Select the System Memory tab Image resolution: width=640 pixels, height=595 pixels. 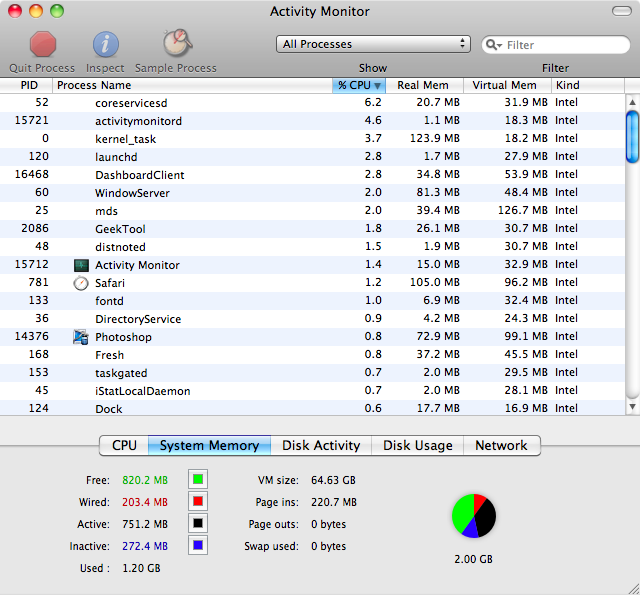coord(209,445)
